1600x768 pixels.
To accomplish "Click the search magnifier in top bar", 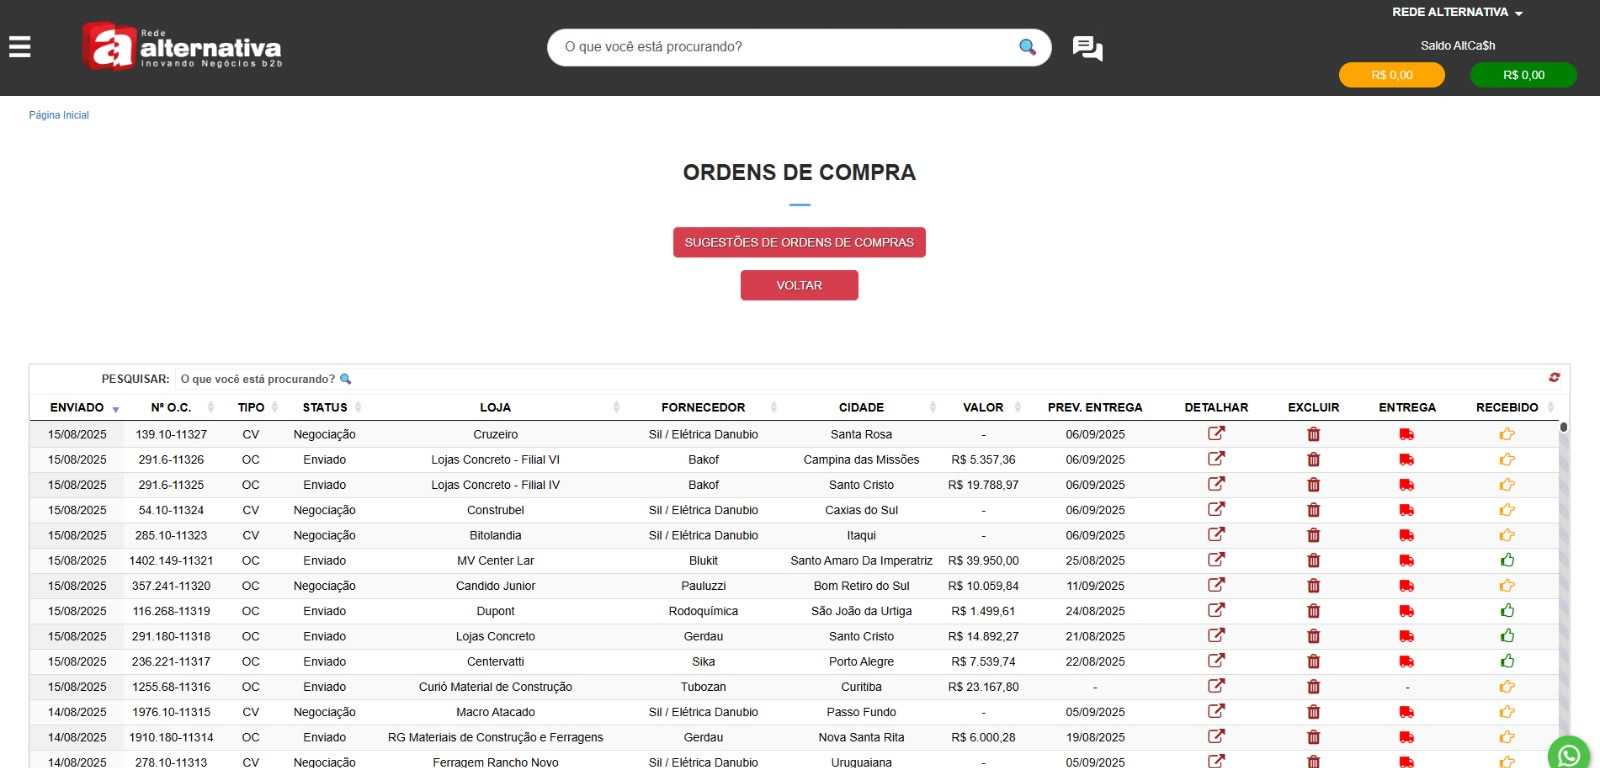I will click(x=1027, y=47).
